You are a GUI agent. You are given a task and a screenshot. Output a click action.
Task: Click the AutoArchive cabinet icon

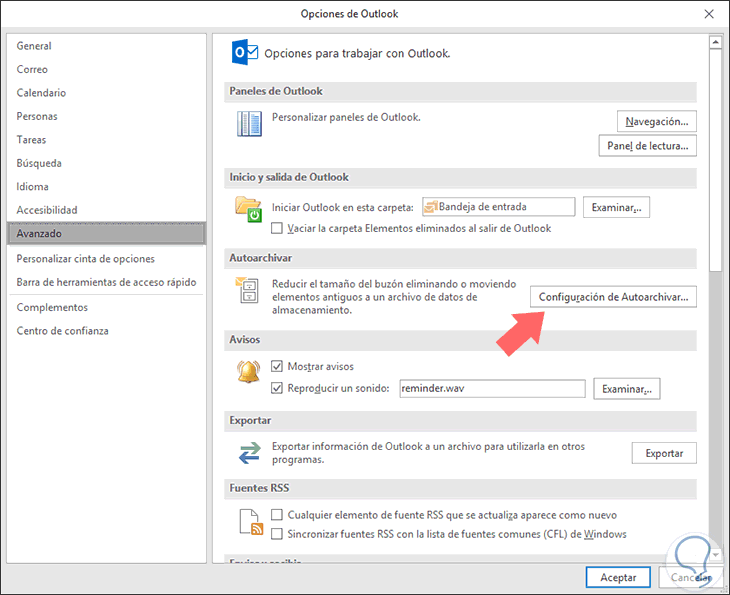point(247,290)
